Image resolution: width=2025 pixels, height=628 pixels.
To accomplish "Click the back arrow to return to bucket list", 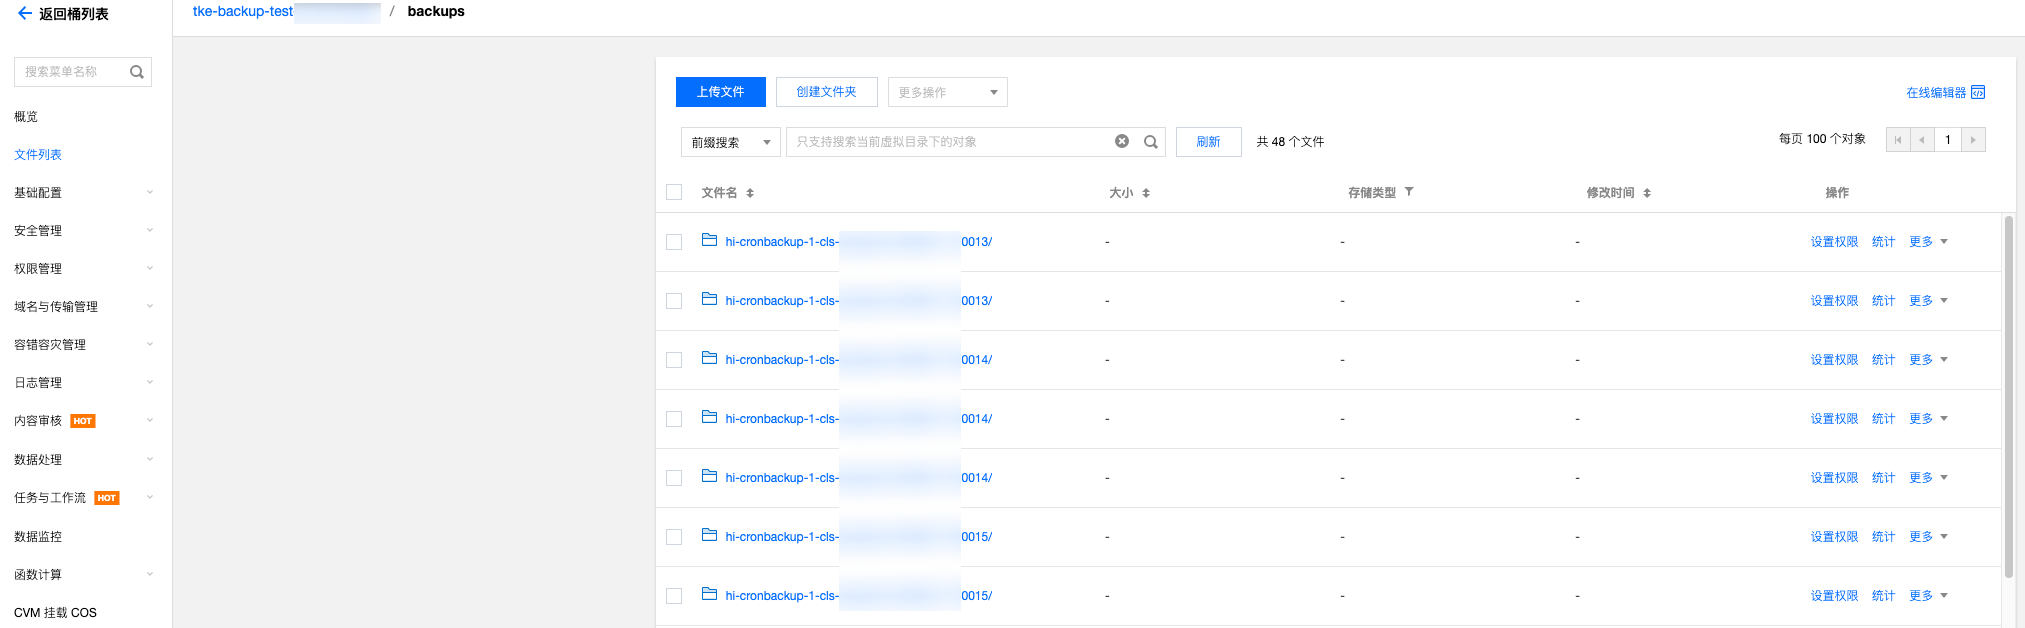I will (24, 14).
